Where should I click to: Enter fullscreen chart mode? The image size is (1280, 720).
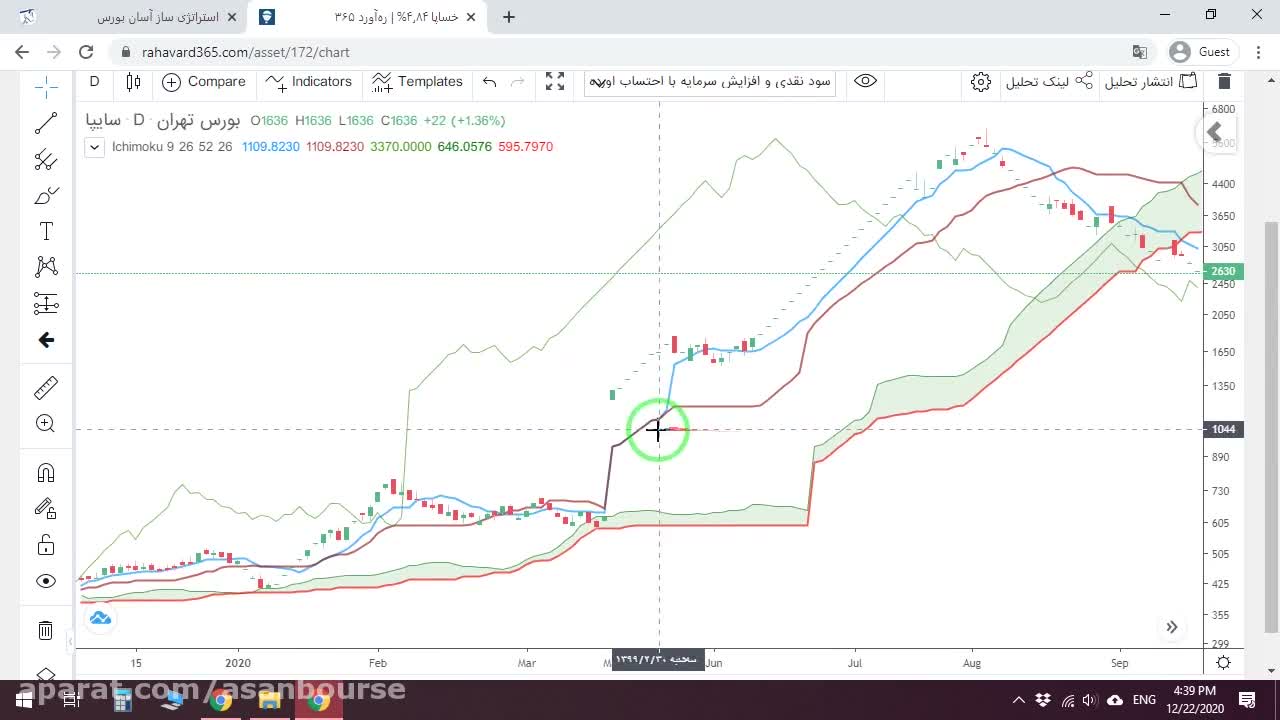(x=555, y=82)
